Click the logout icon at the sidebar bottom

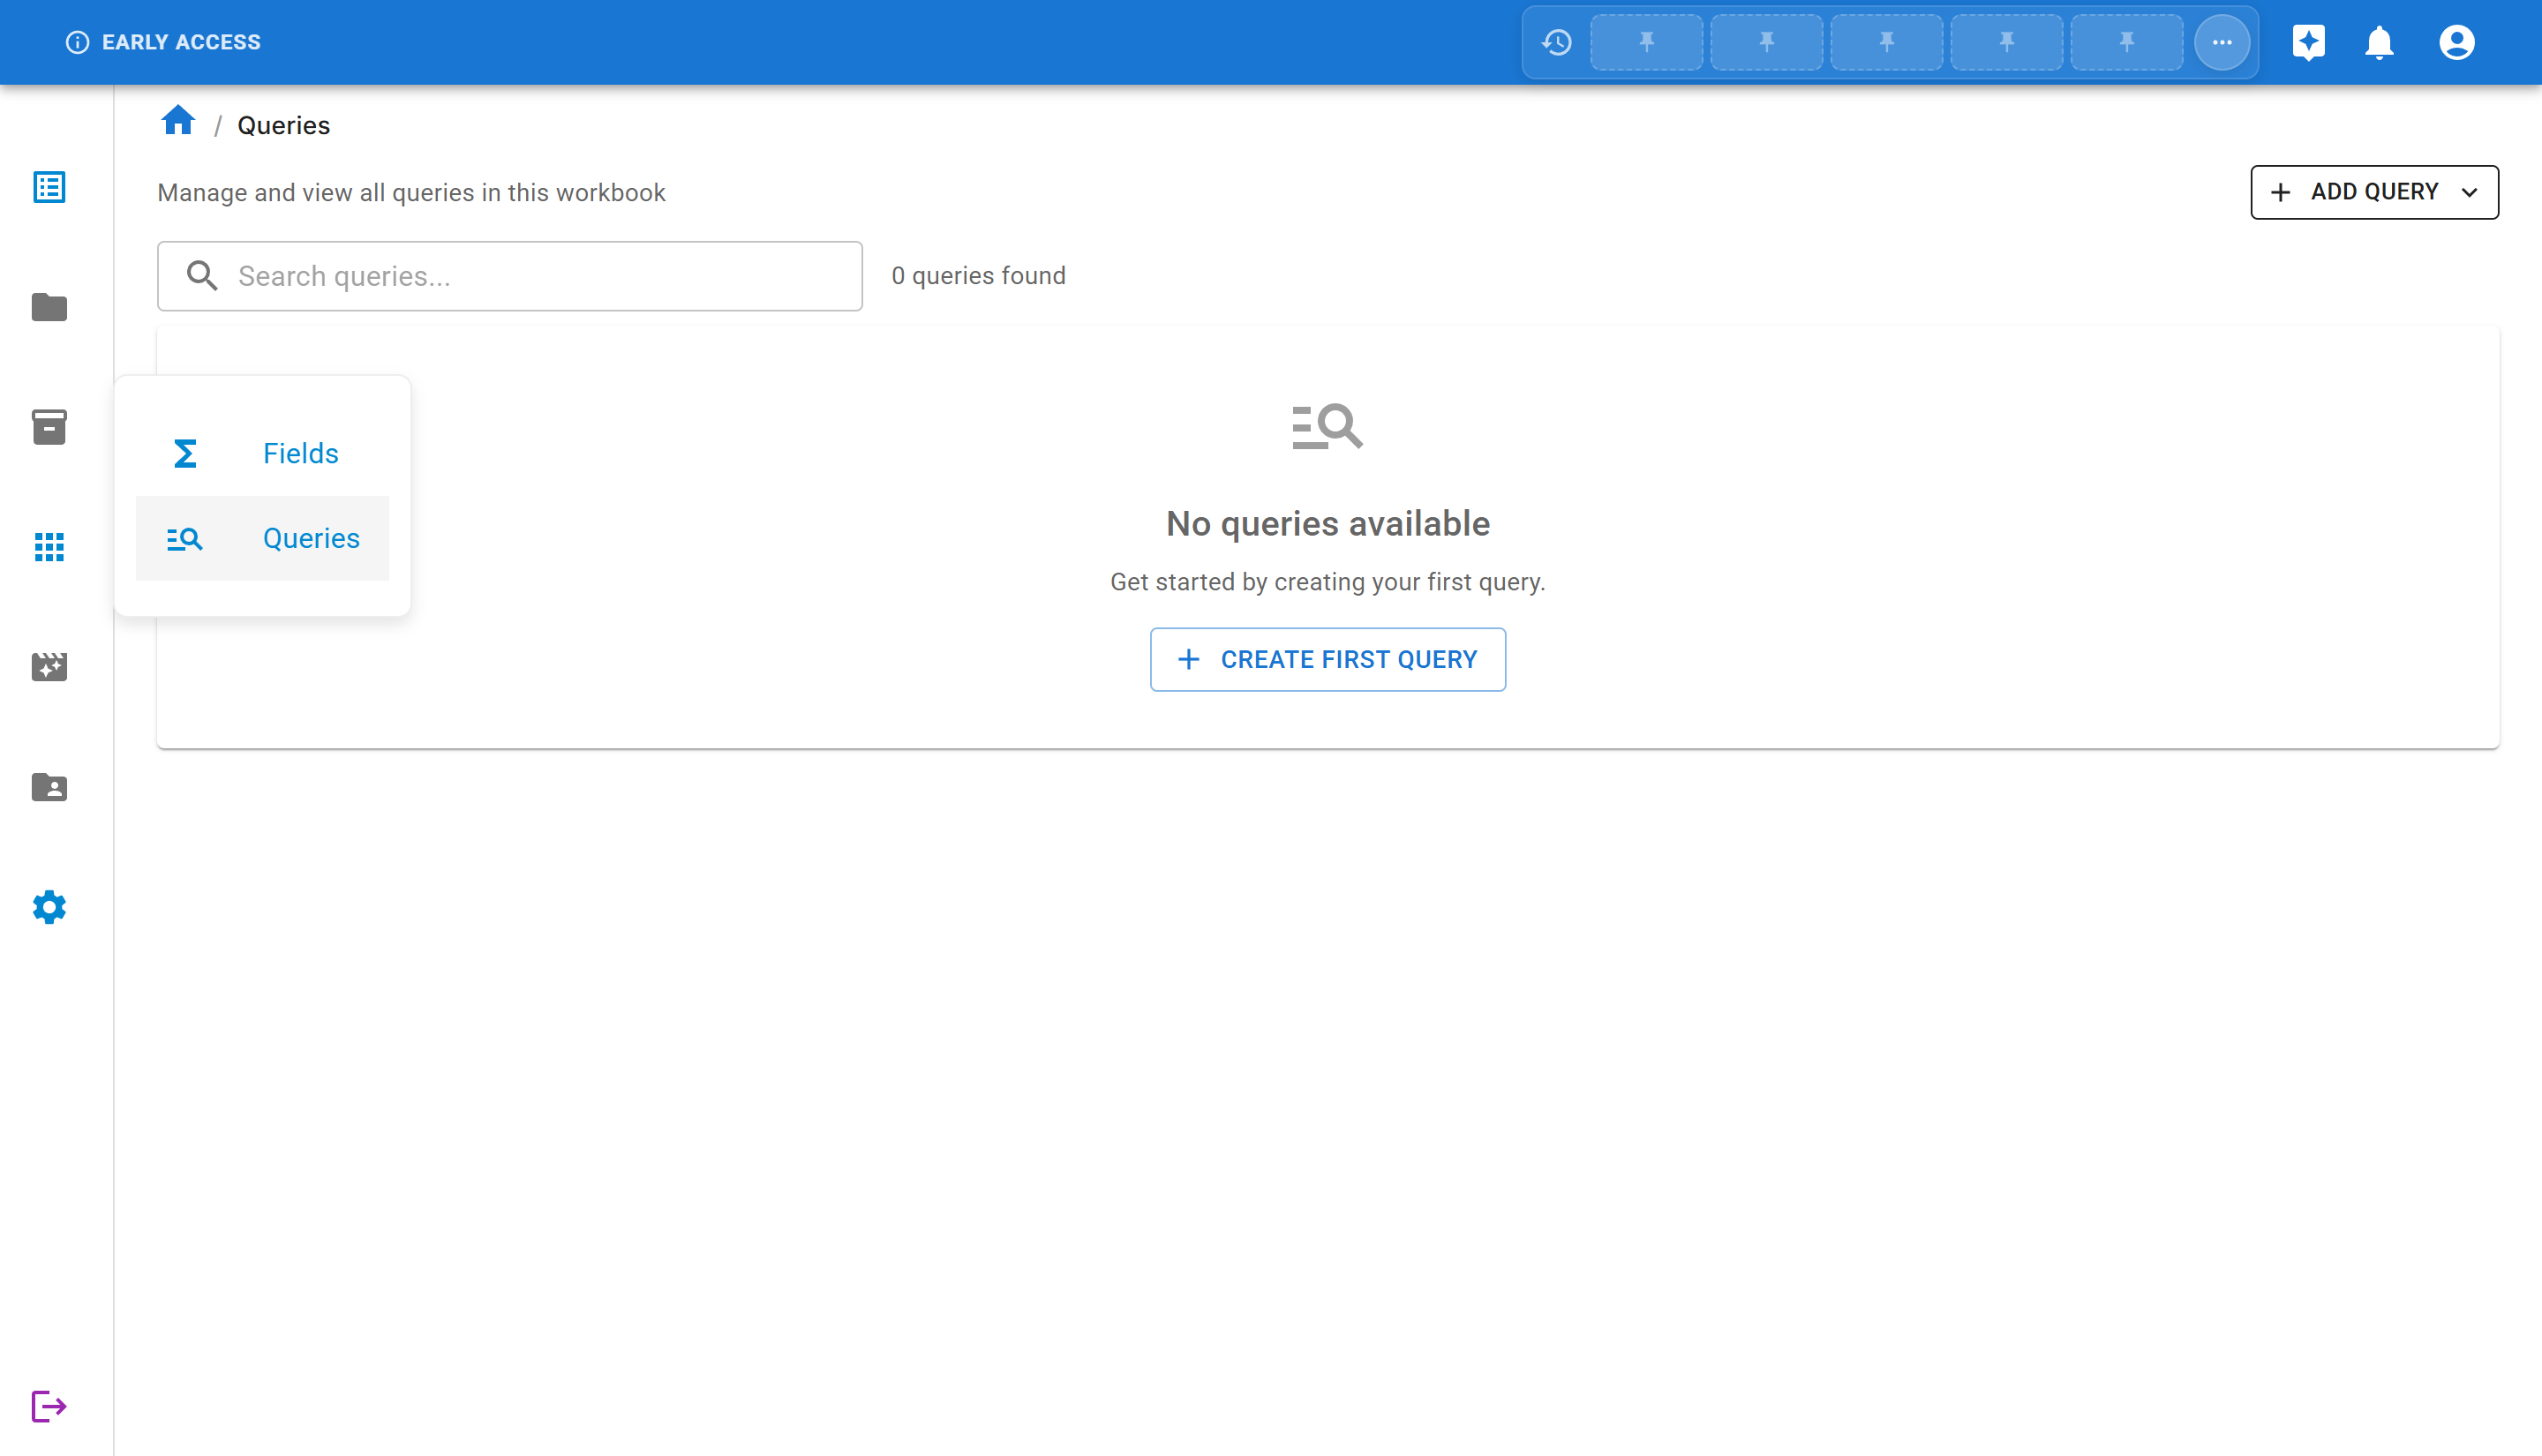pos(48,1405)
